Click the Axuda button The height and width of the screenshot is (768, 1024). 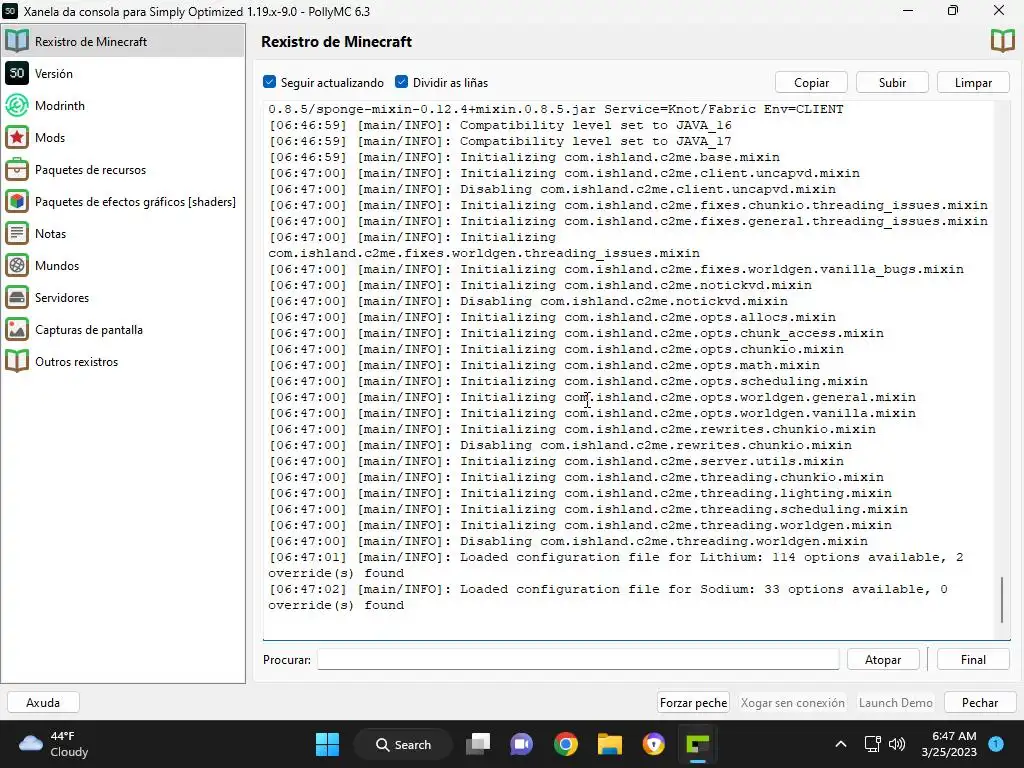[x=43, y=703]
